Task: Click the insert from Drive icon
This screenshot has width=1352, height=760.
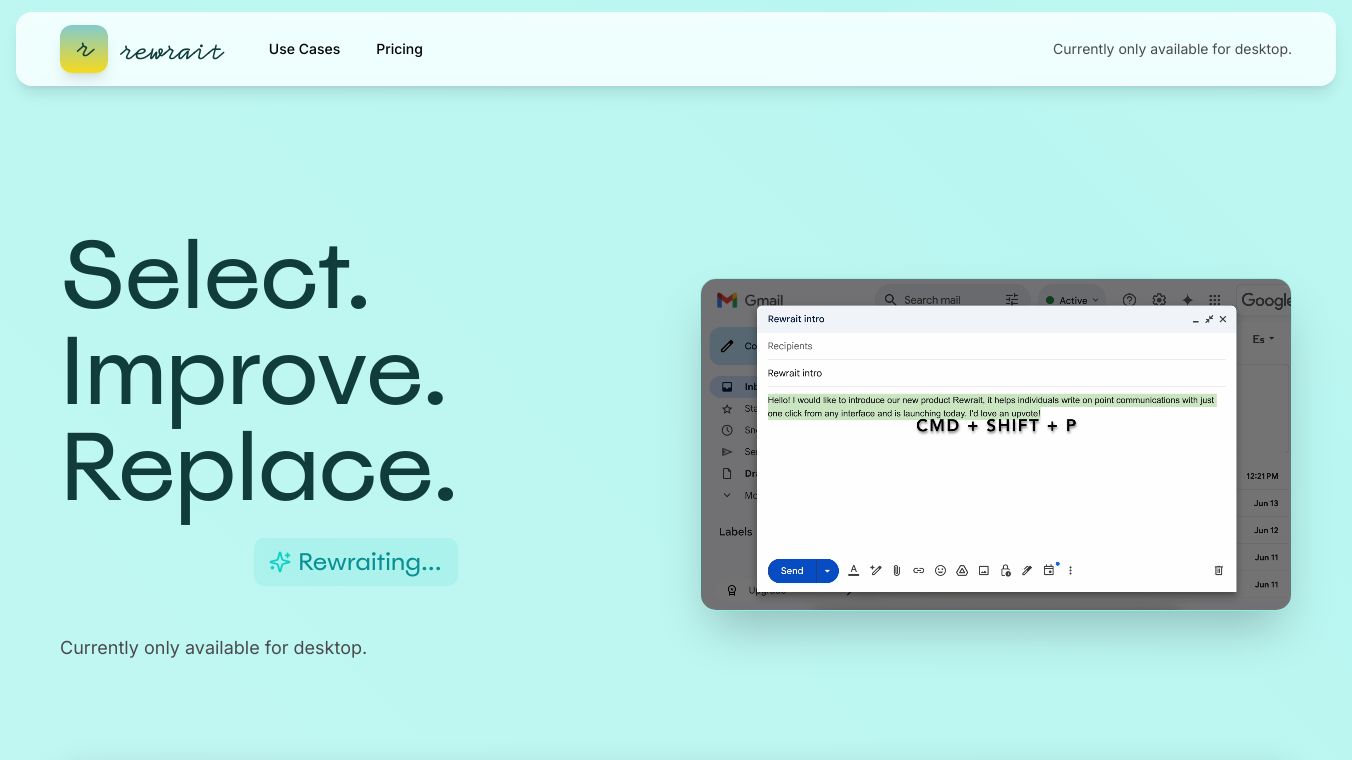Action: pos(962,571)
